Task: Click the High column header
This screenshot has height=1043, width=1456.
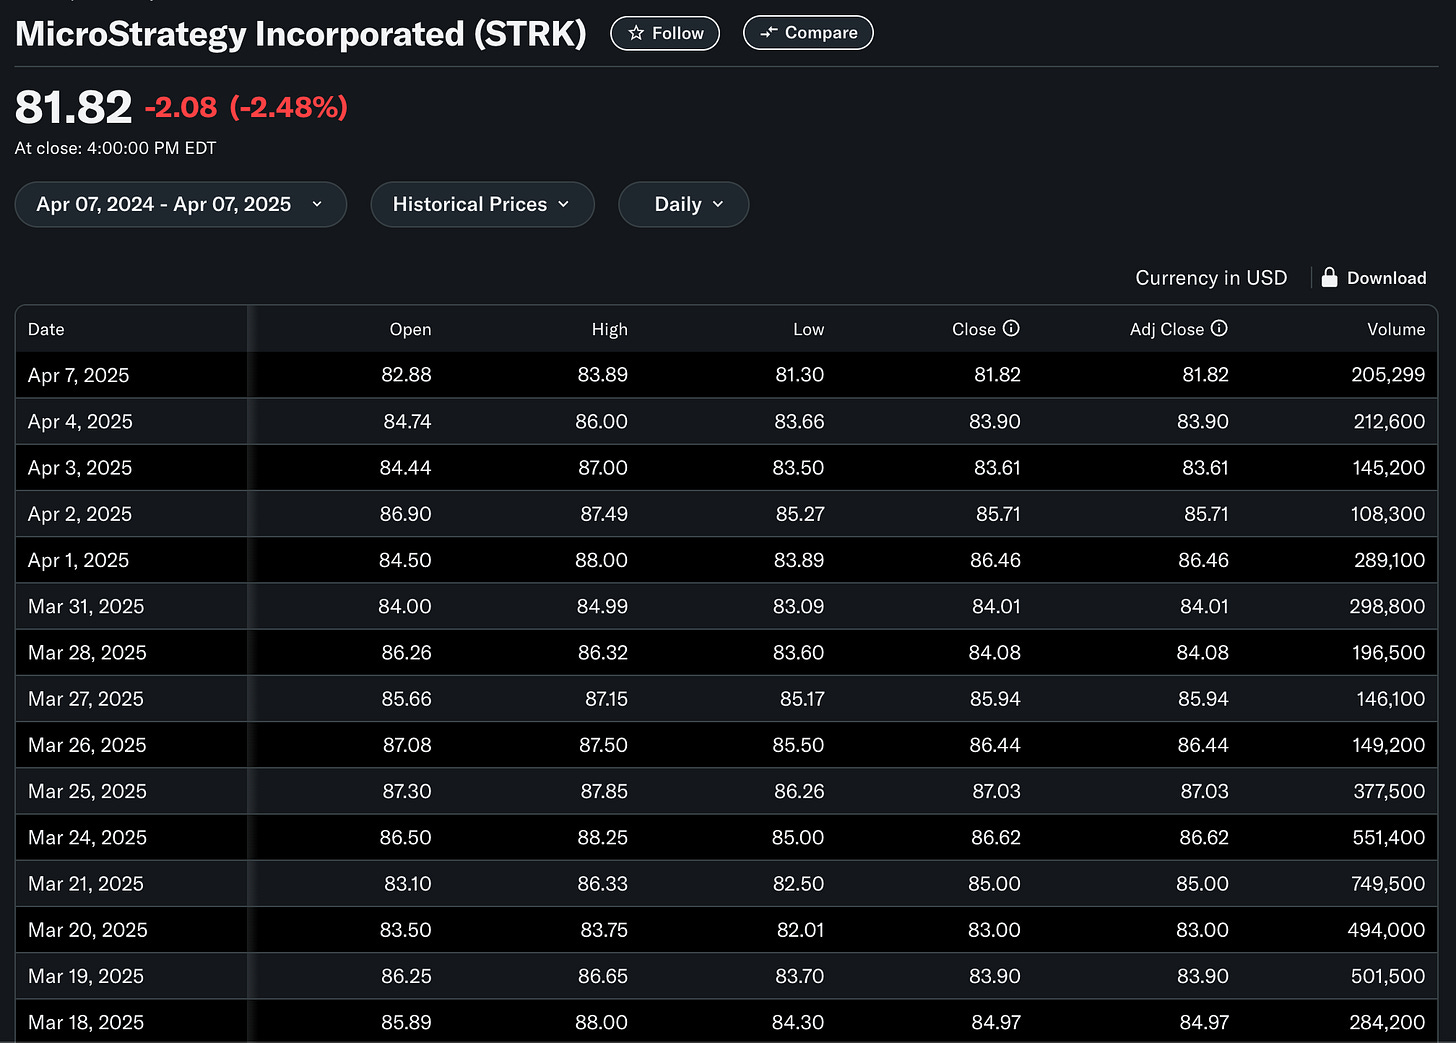Action: pyautogui.click(x=609, y=329)
